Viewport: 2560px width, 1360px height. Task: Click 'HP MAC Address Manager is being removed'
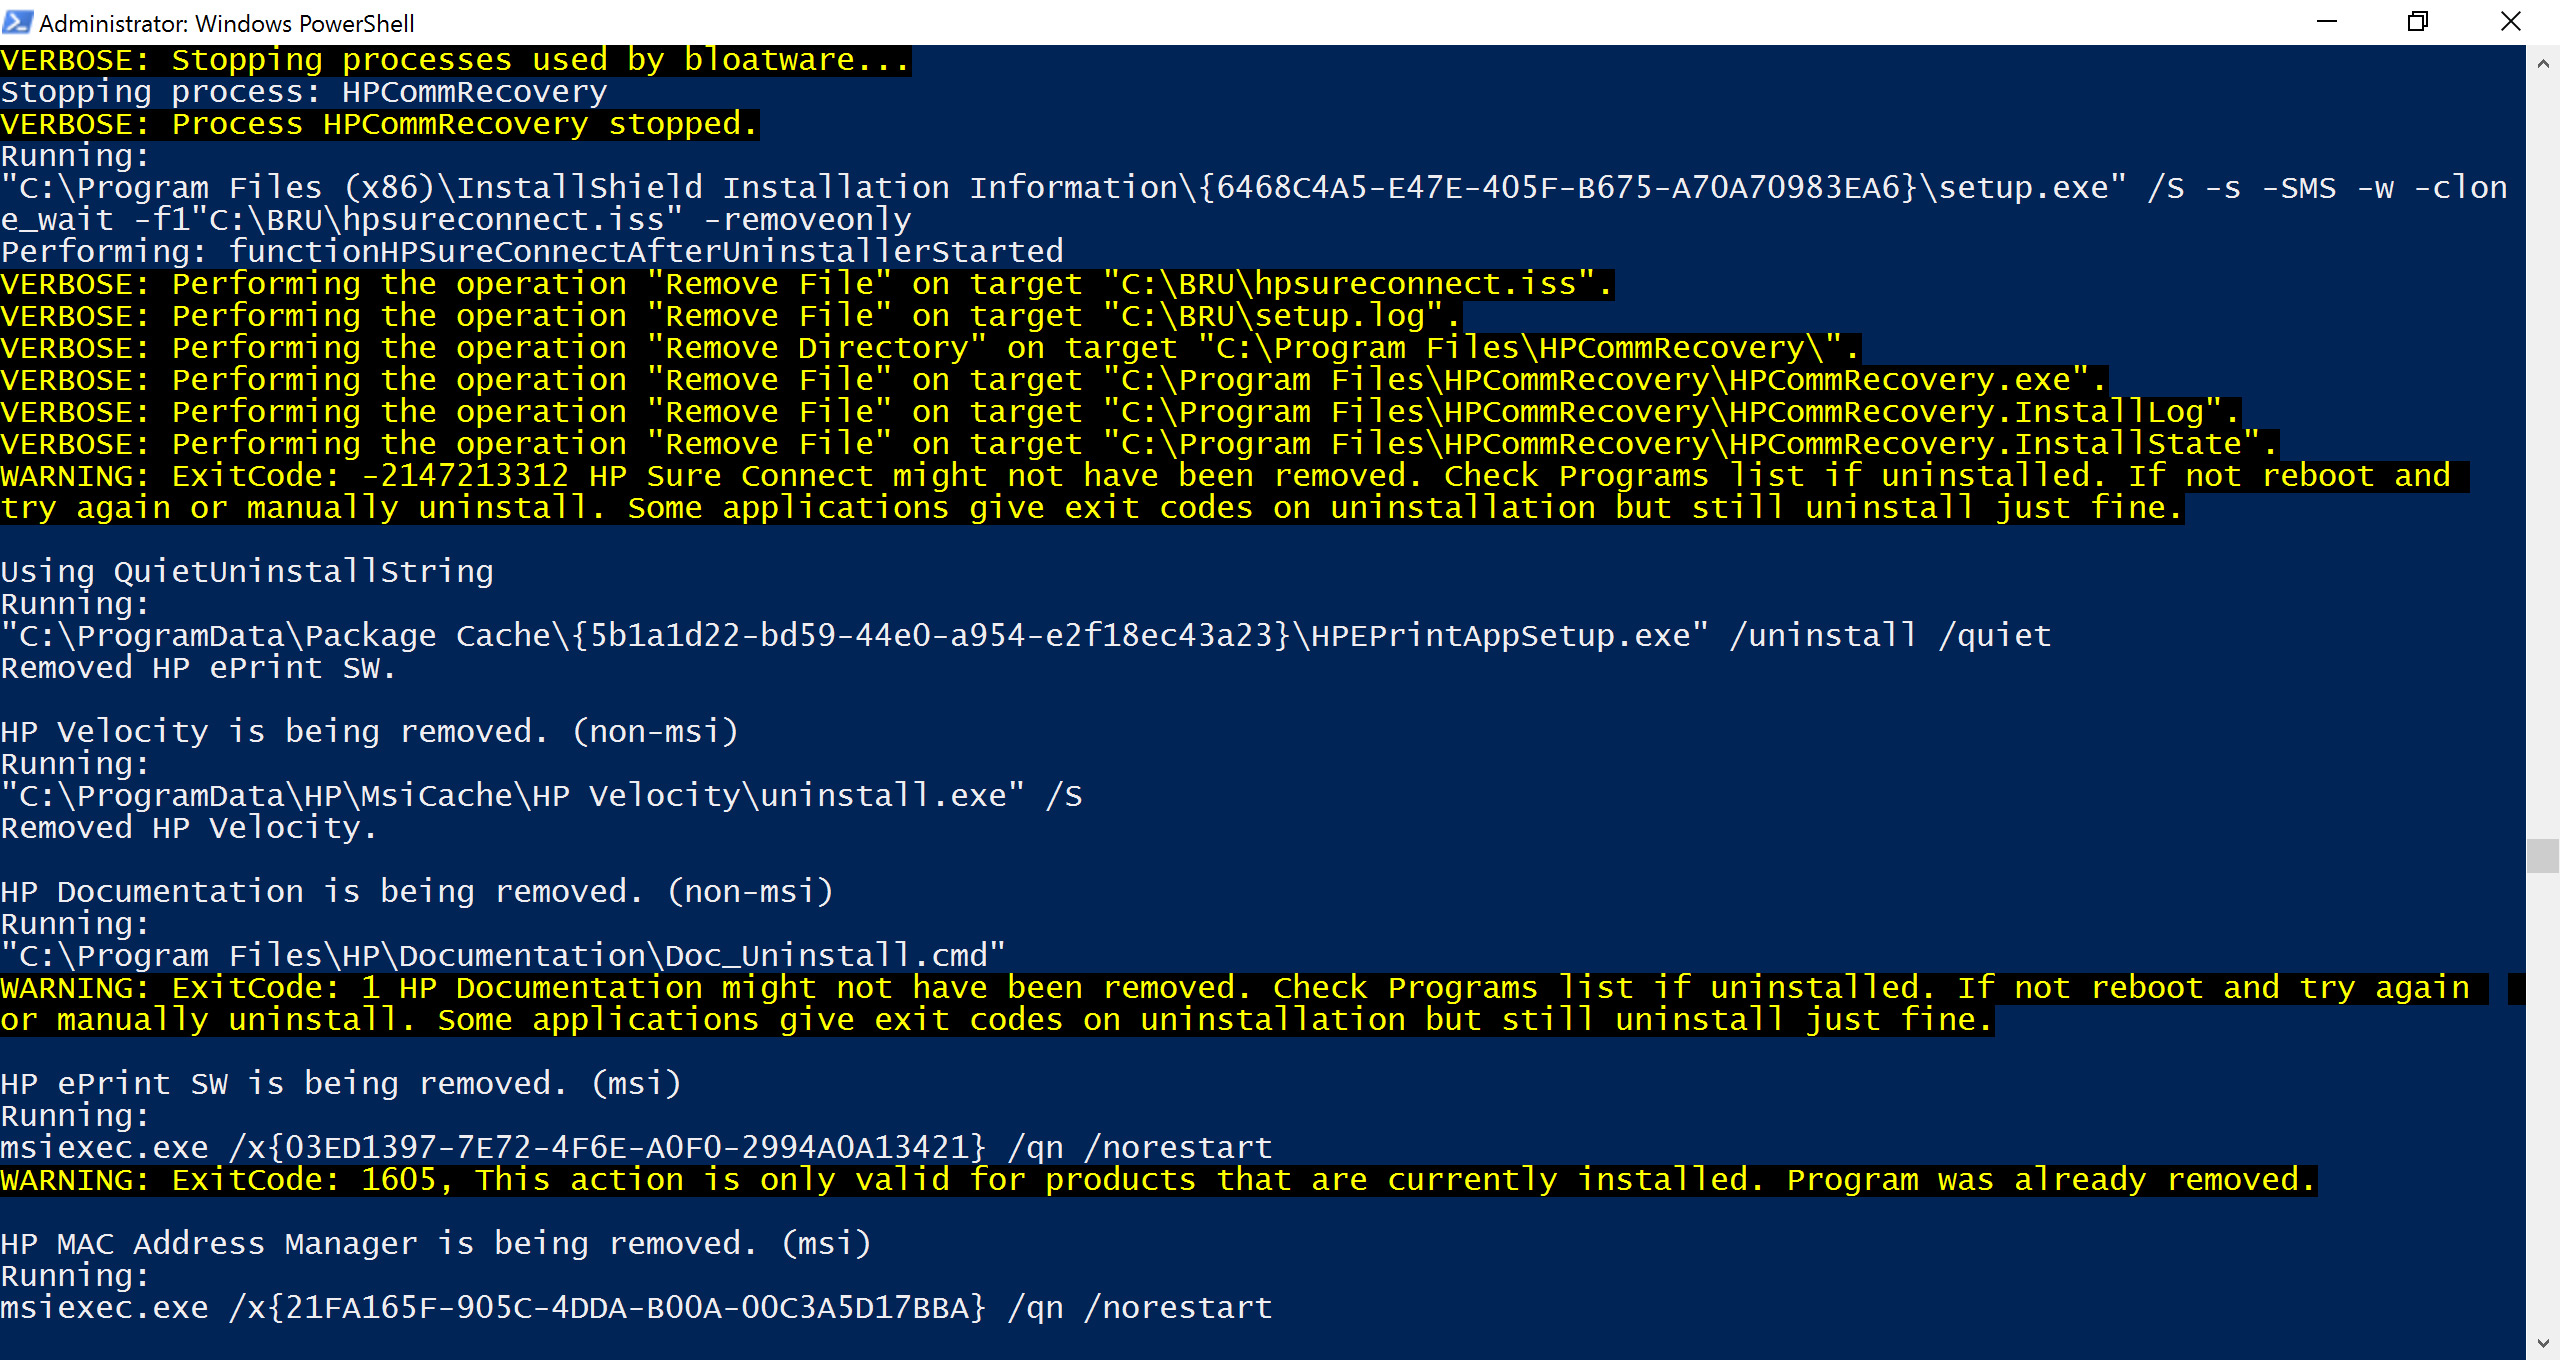pos(436,1244)
